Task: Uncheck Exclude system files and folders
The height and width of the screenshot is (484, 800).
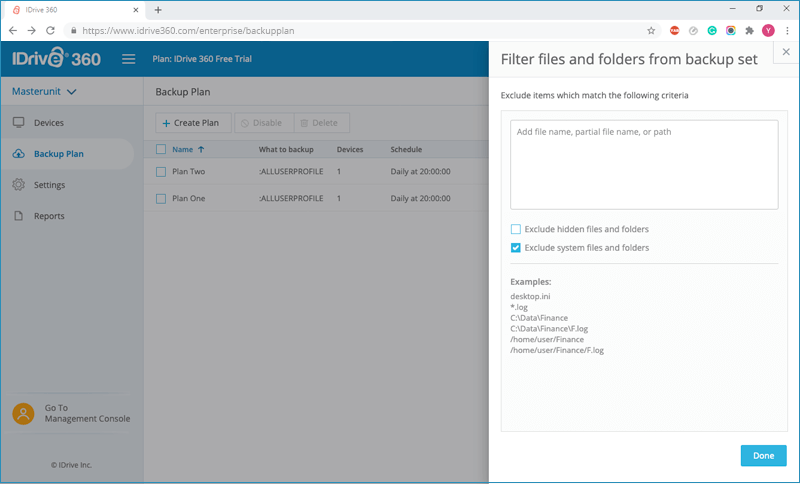Action: coord(516,248)
